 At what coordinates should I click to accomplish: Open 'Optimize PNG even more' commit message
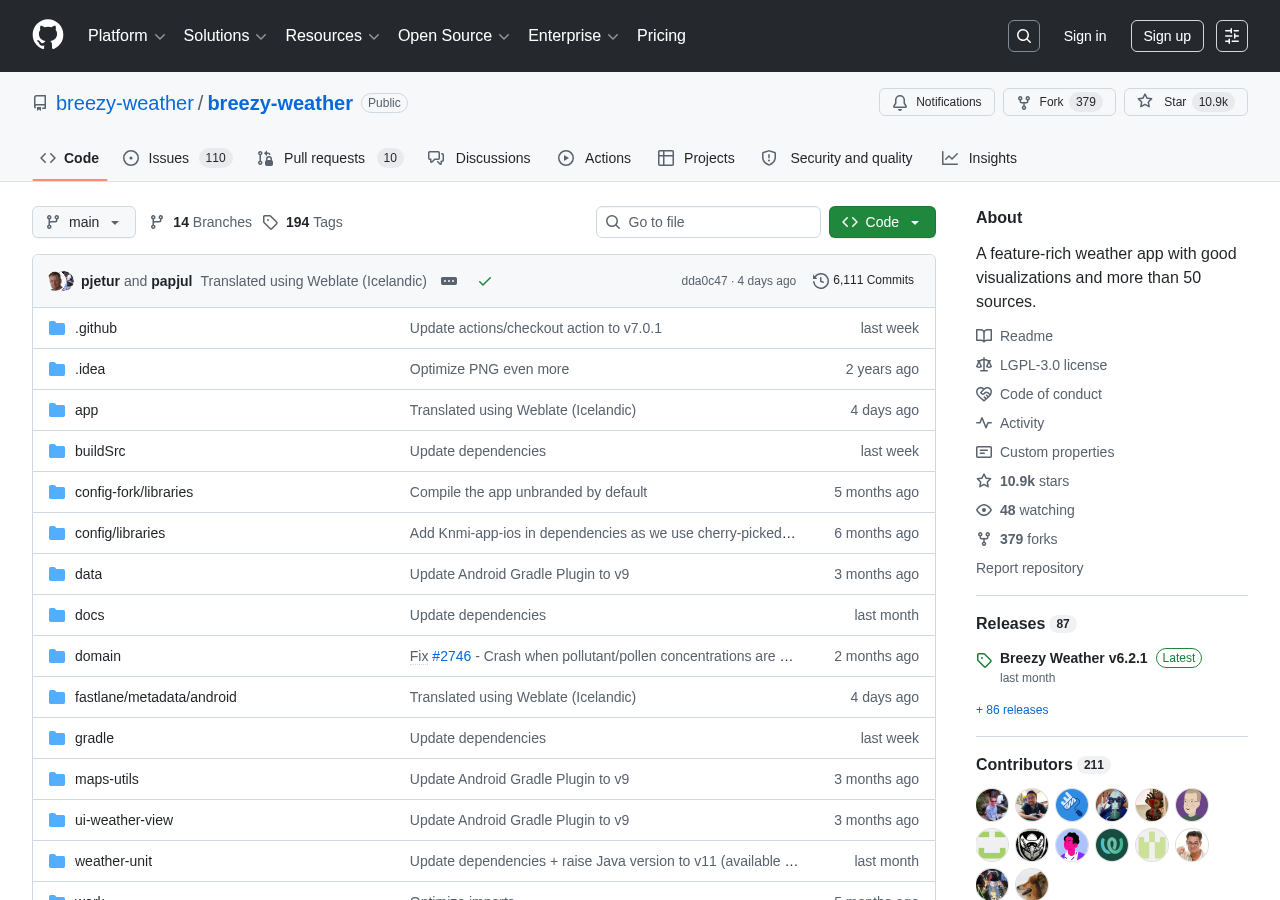click(489, 369)
